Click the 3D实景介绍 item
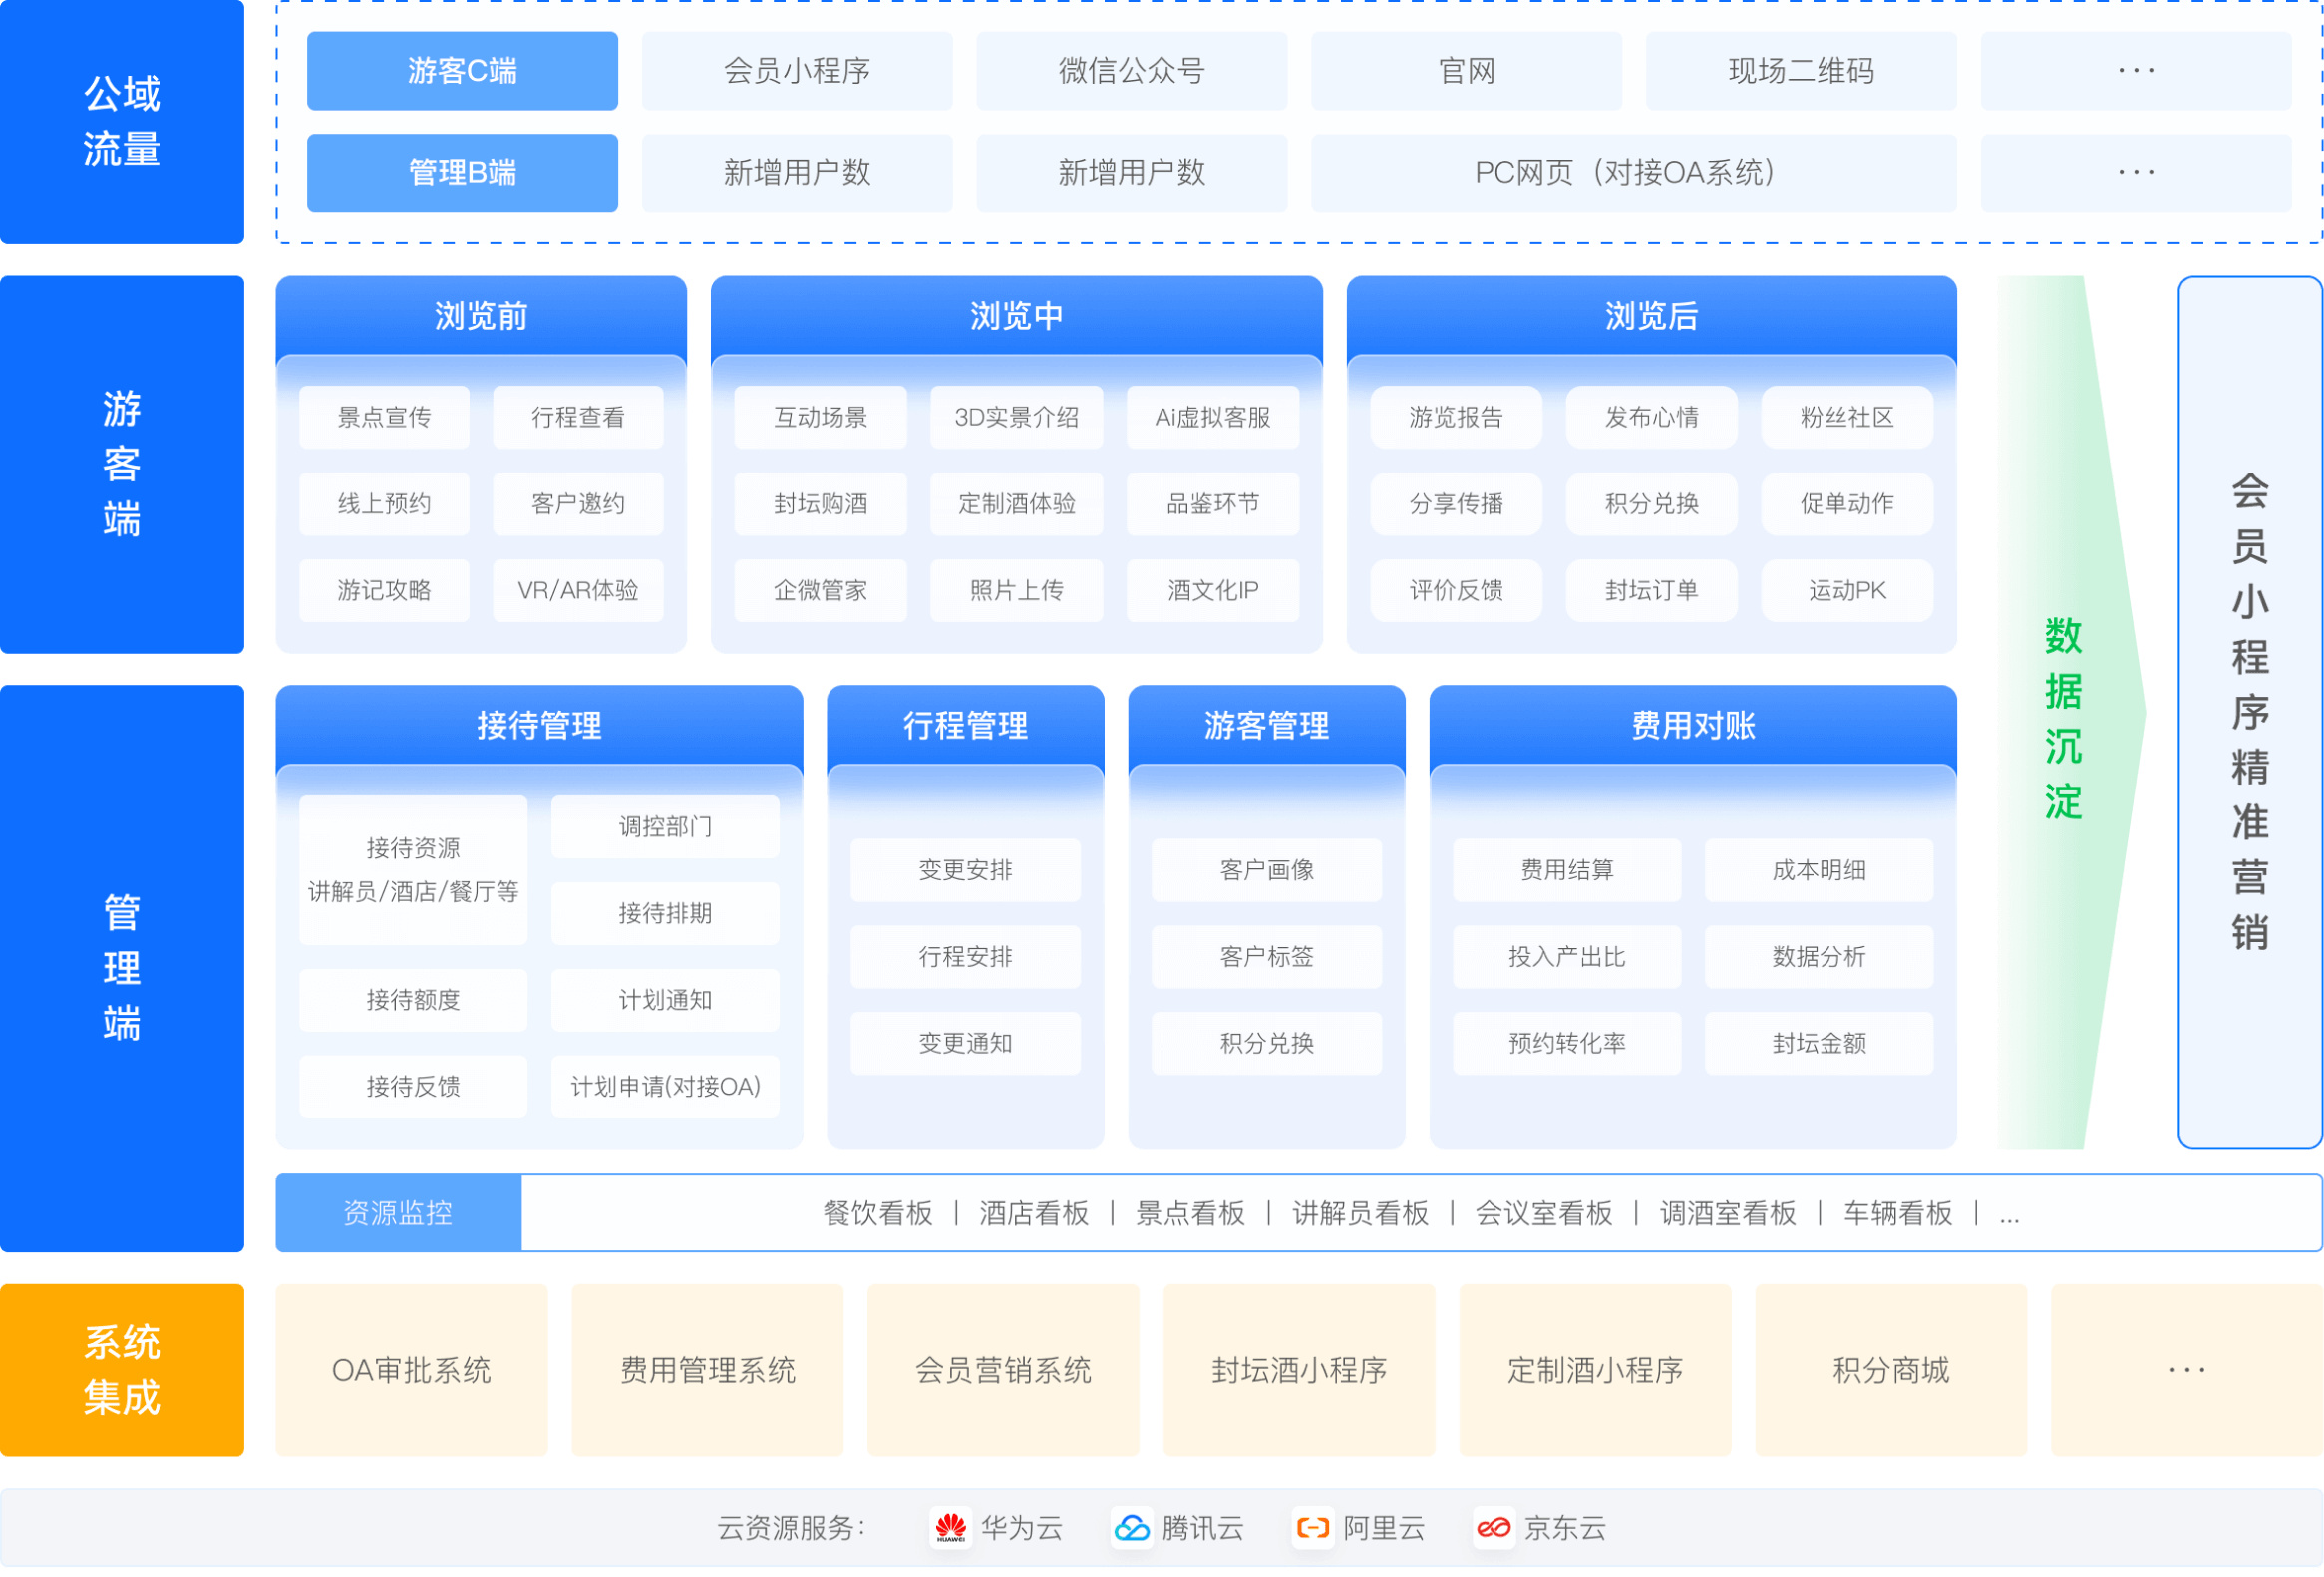 pyautogui.click(x=1016, y=417)
